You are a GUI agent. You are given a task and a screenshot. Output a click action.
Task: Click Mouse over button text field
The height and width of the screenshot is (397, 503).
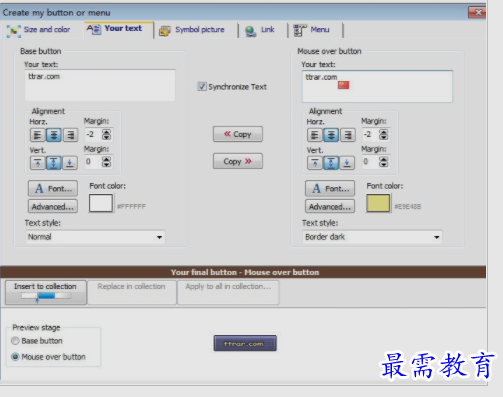(377, 86)
